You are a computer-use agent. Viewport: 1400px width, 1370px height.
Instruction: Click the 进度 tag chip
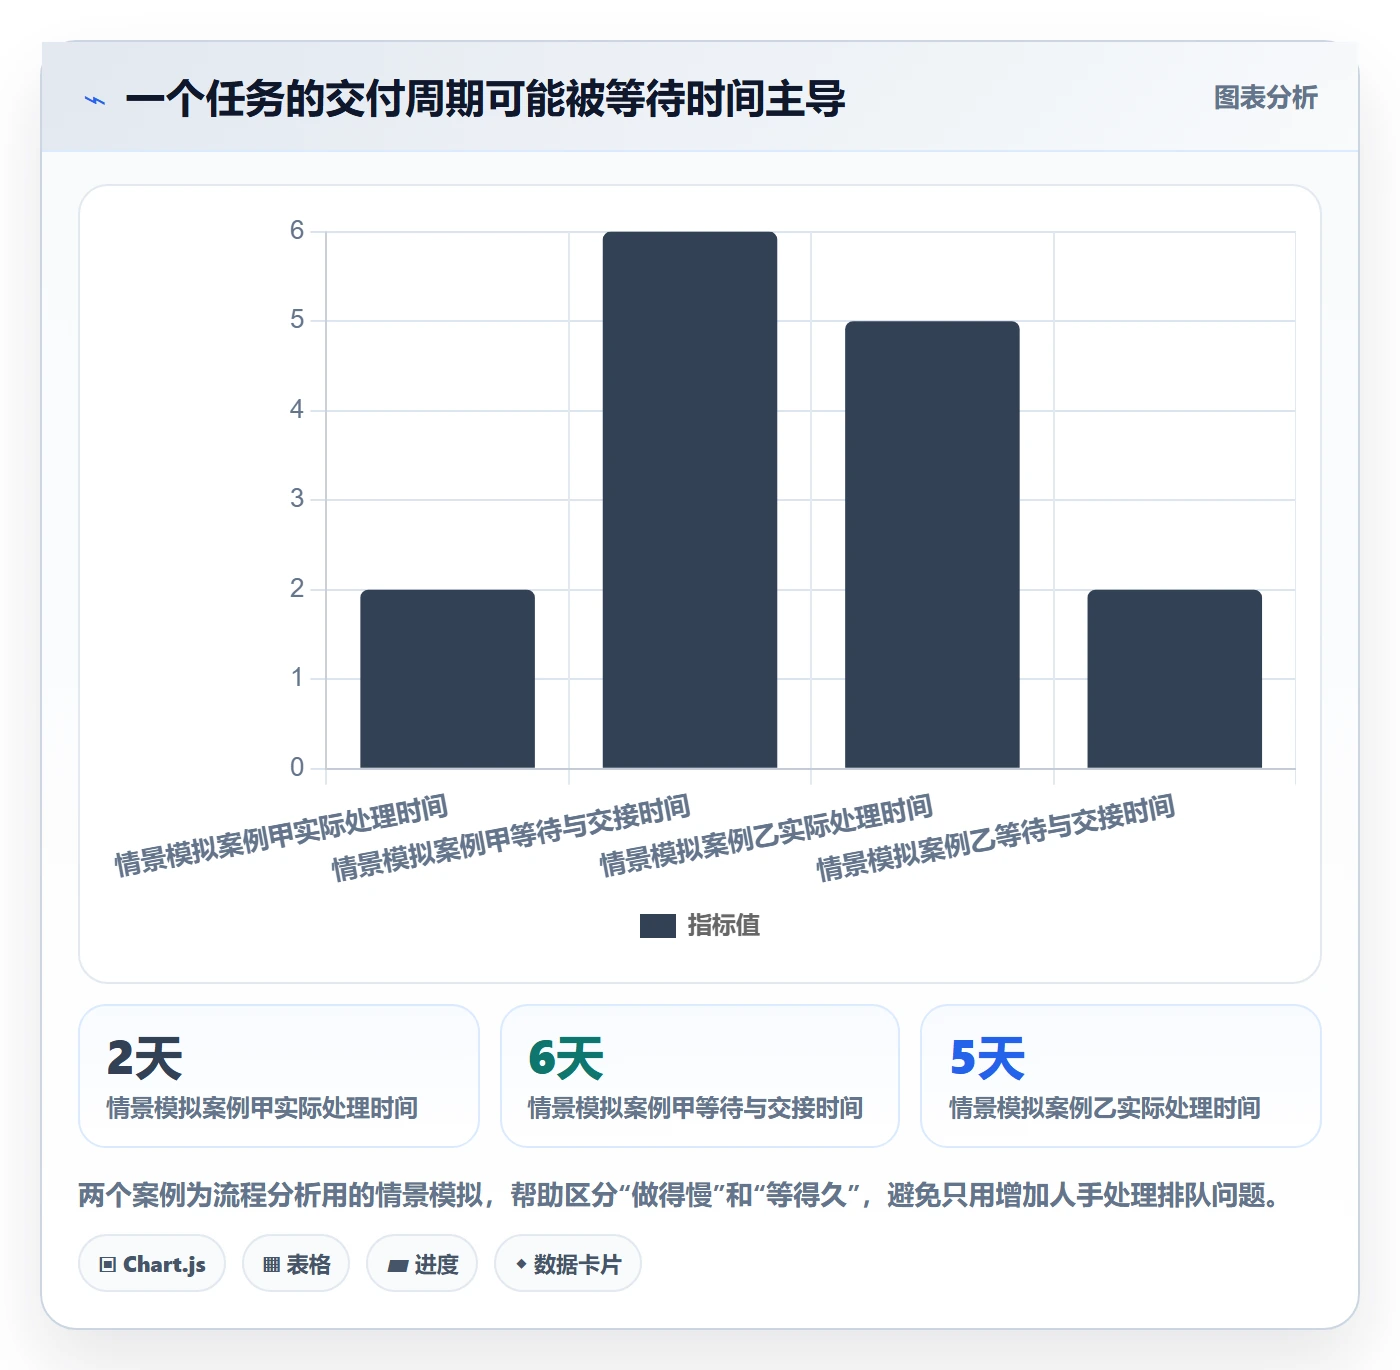pos(422,1264)
